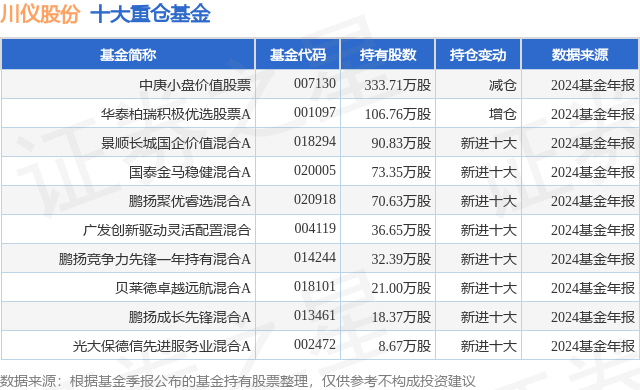The width and height of the screenshot is (640, 390).
Task: Click the 持有股数 column header
Action: 388,55
